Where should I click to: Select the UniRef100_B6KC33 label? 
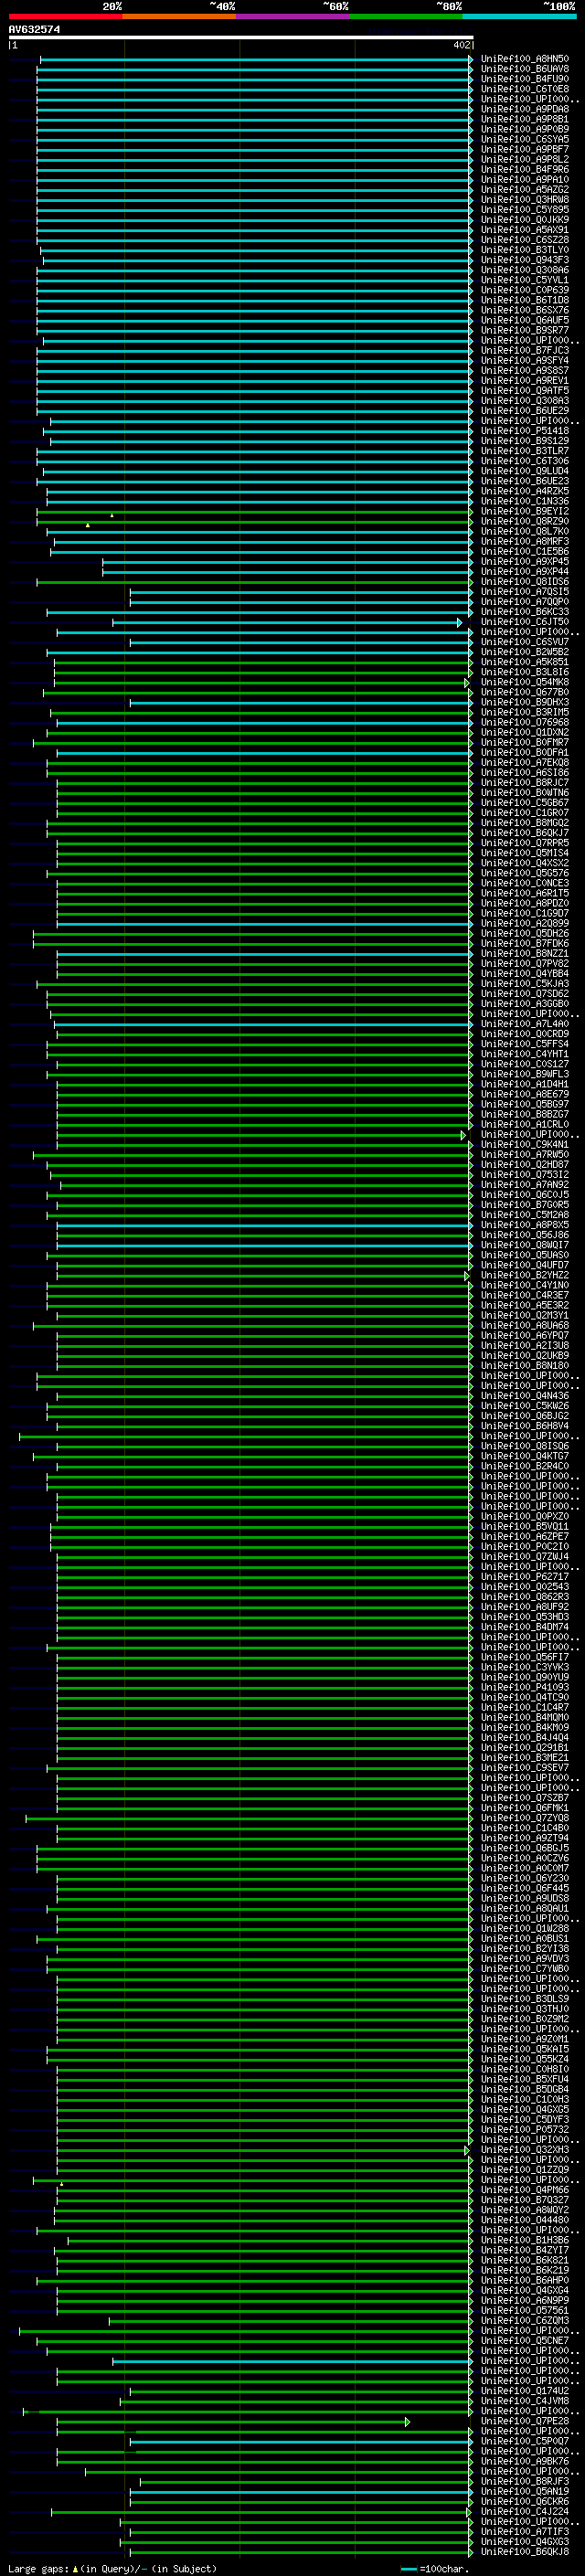525,612
